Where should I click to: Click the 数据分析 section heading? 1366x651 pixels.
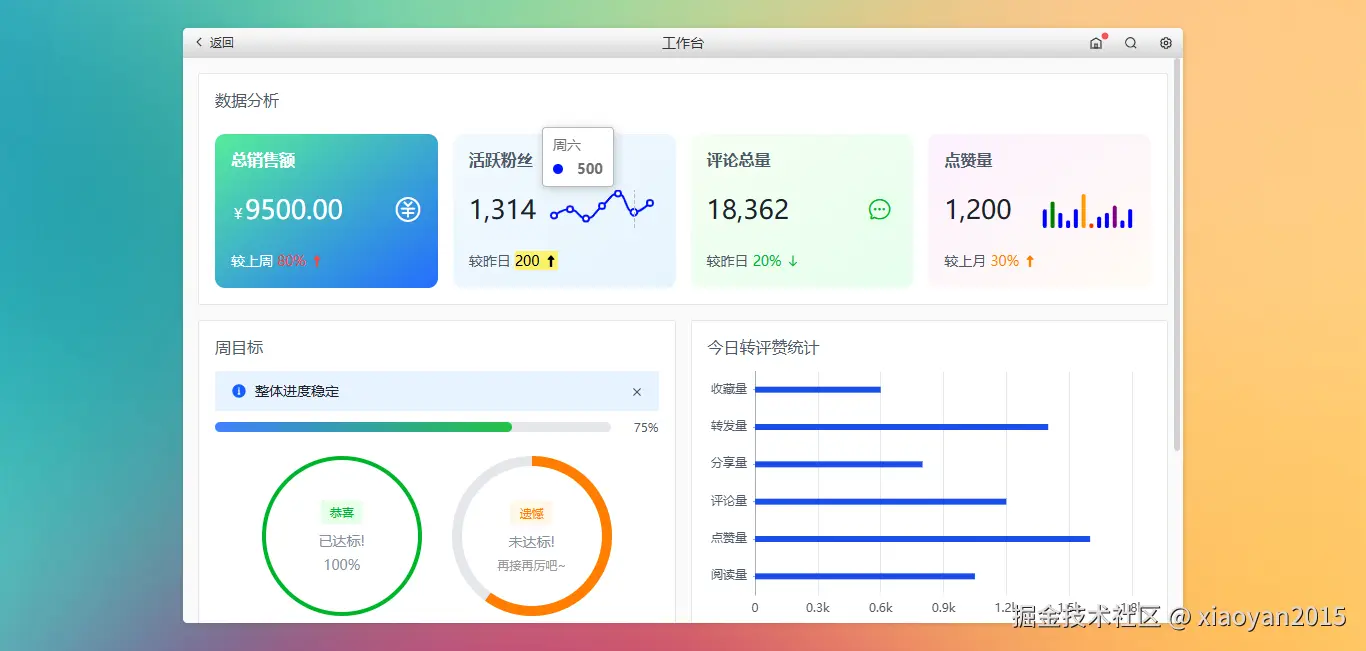[247, 101]
